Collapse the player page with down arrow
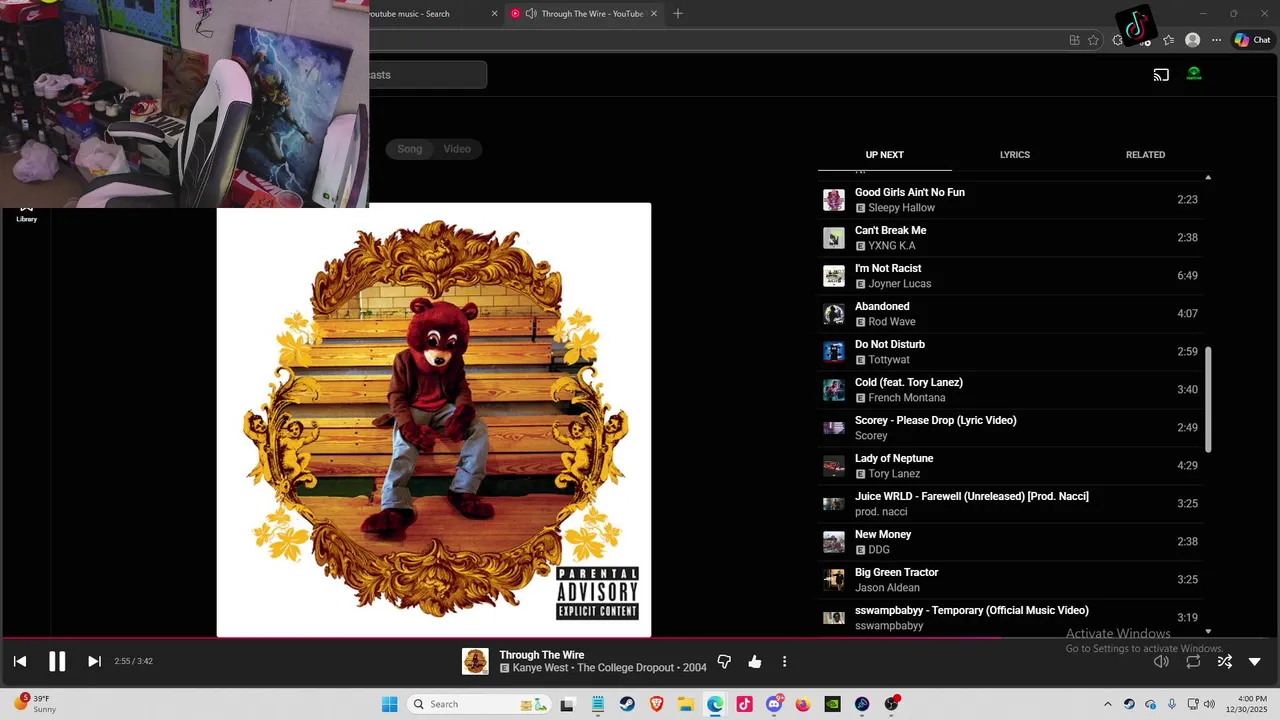The image size is (1280, 720). tap(1255, 661)
